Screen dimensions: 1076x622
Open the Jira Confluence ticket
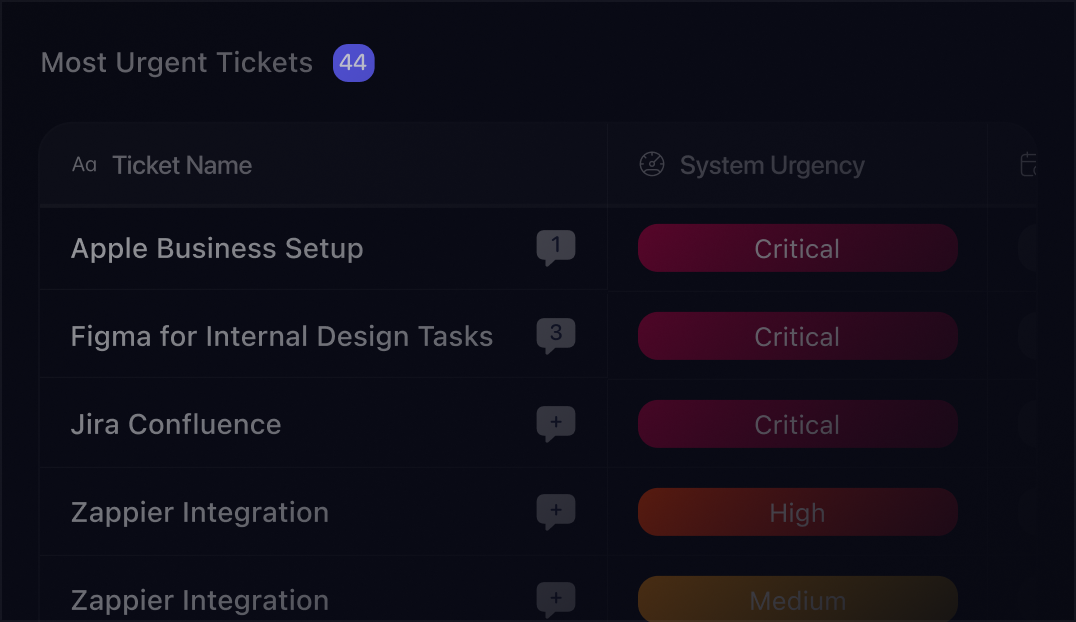tap(176, 424)
